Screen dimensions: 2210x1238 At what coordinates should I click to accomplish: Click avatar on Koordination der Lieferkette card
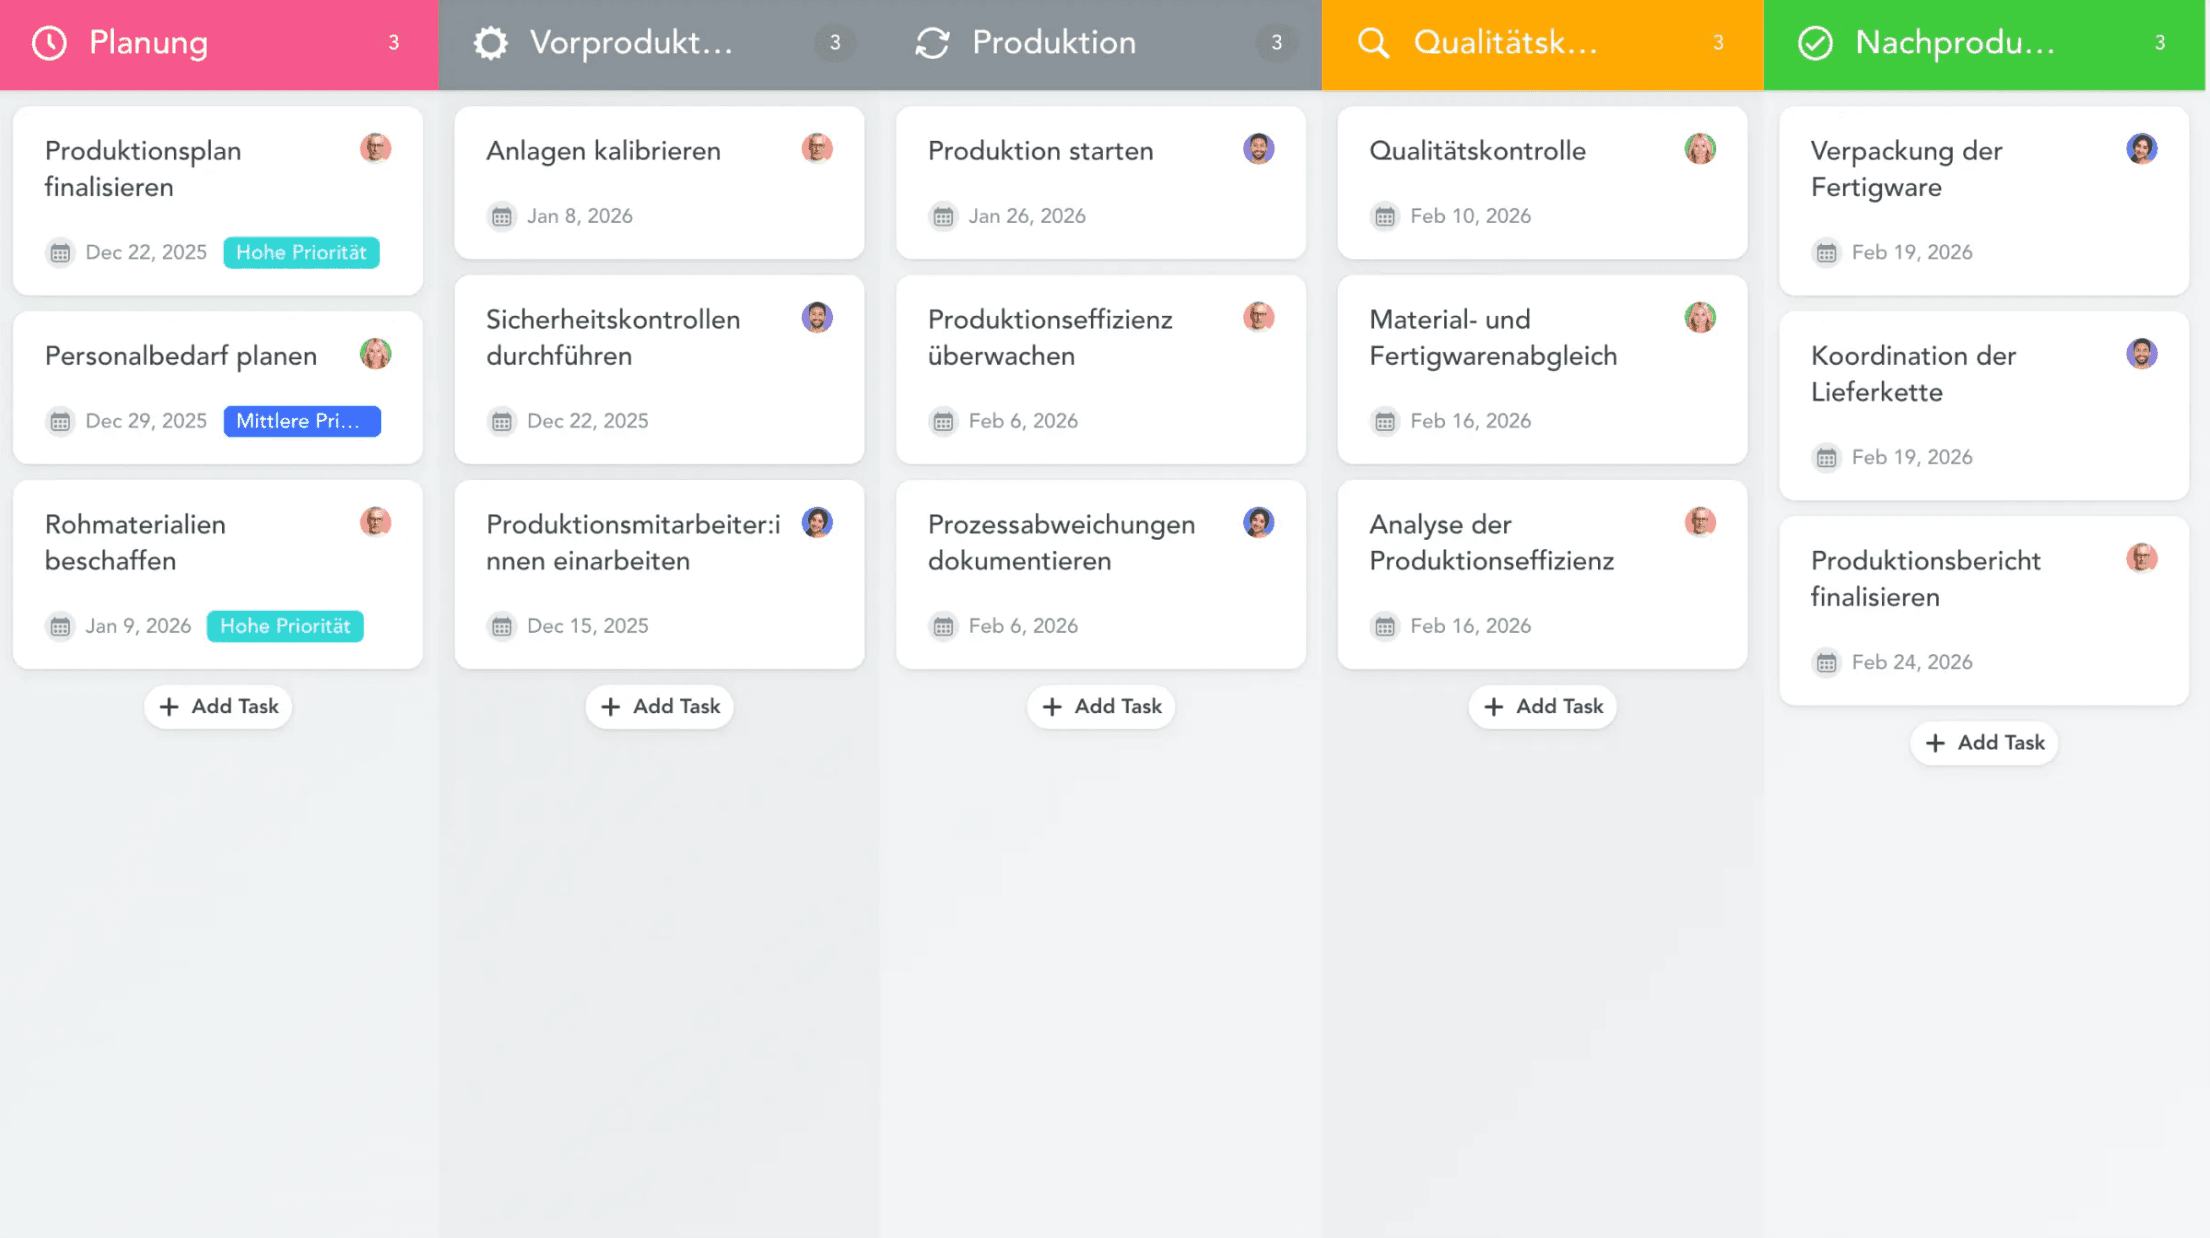coord(2141,354)
